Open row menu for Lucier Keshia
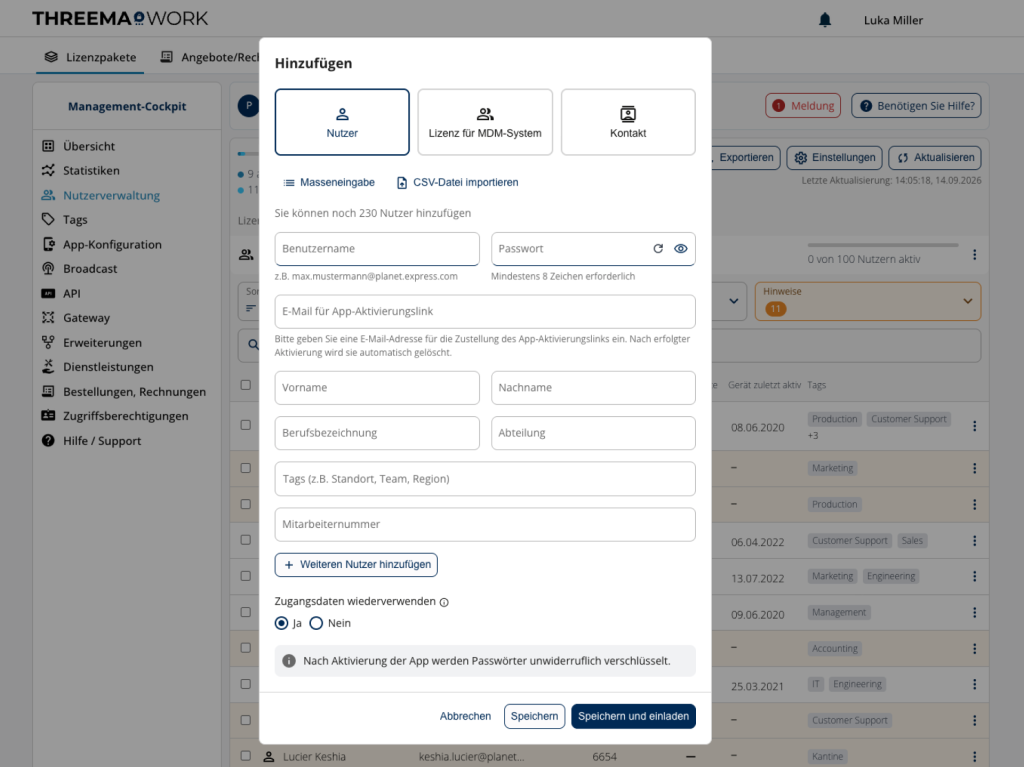Viewport: 1024px width, 767px height. [974, 757]
